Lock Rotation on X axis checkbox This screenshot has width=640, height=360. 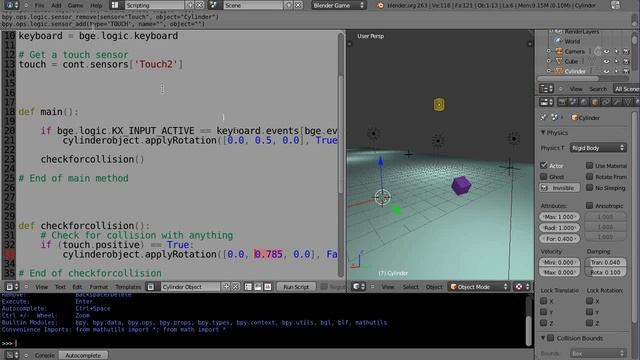pos(589,301)
